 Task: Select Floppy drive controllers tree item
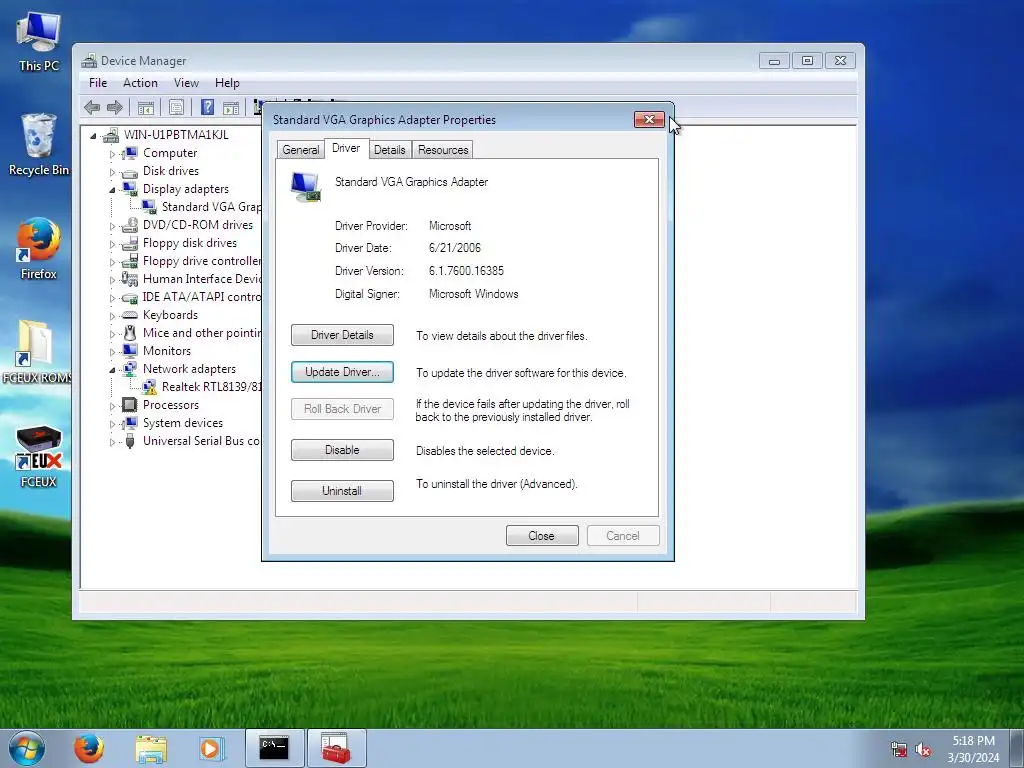coord(202,261)
